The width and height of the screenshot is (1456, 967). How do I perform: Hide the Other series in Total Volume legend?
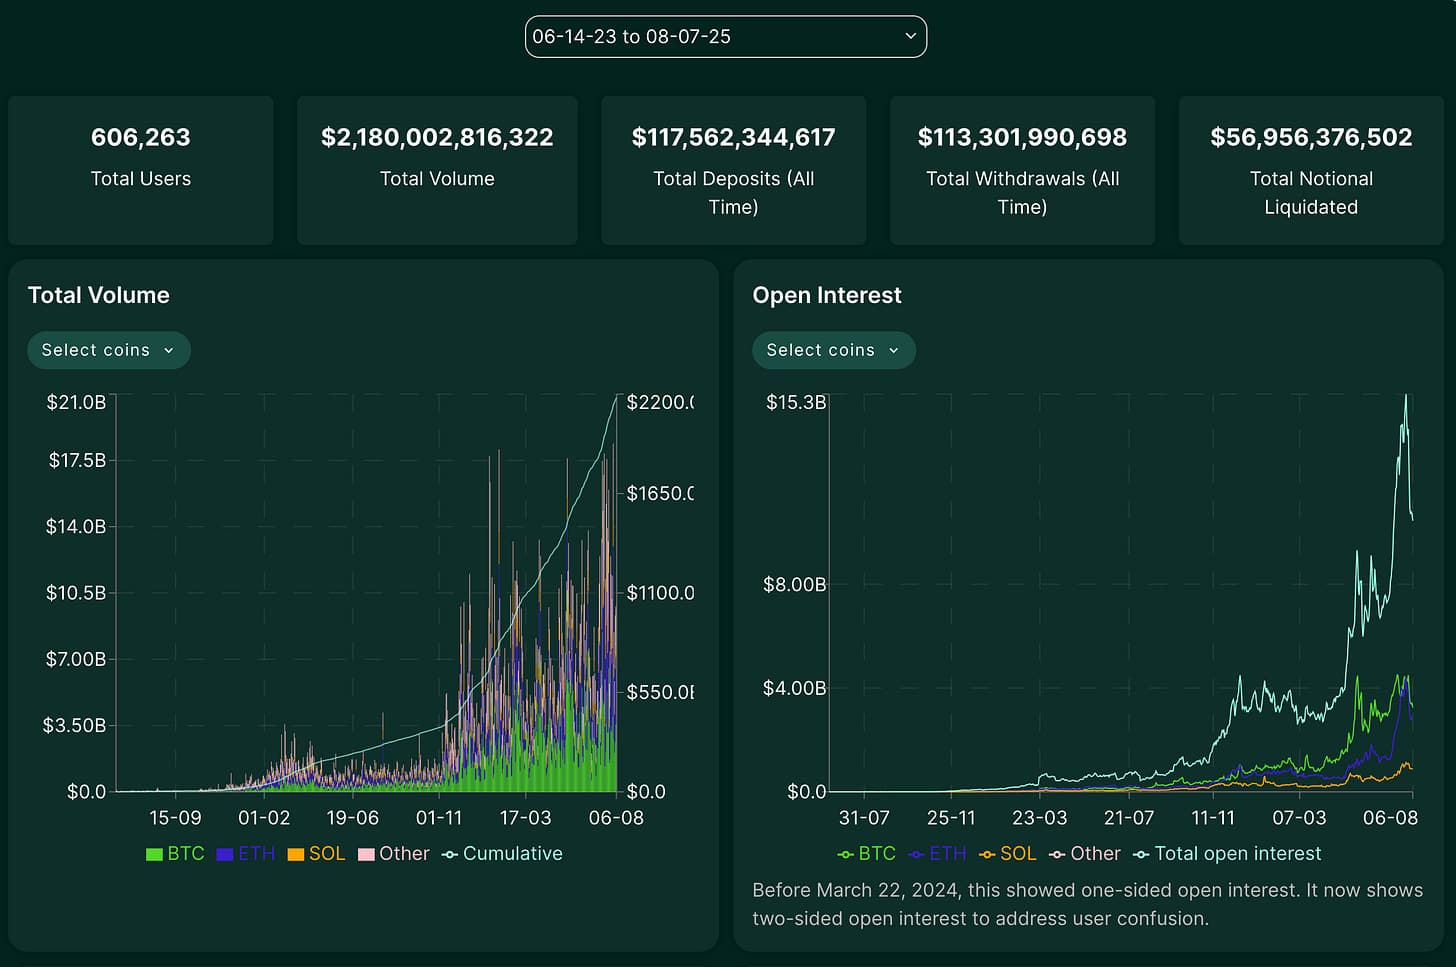click(x=394, y=854)
